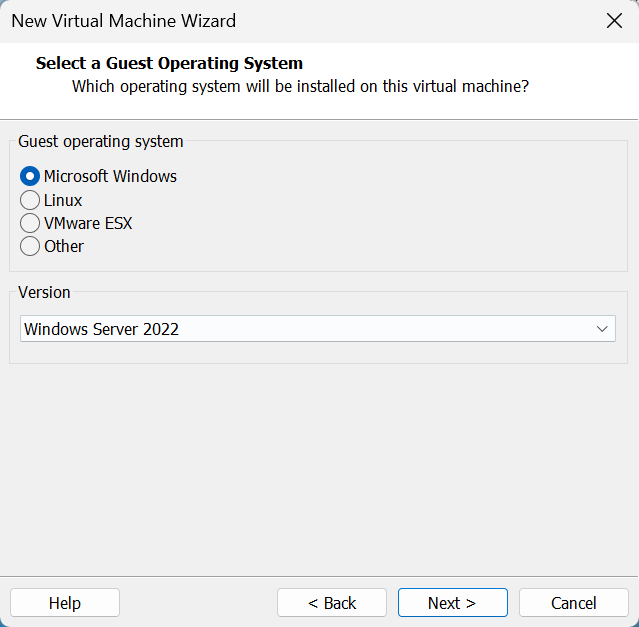The image size is (639, 627).
Task: Close the wizard with the X icon
Action: coord(614,21)
